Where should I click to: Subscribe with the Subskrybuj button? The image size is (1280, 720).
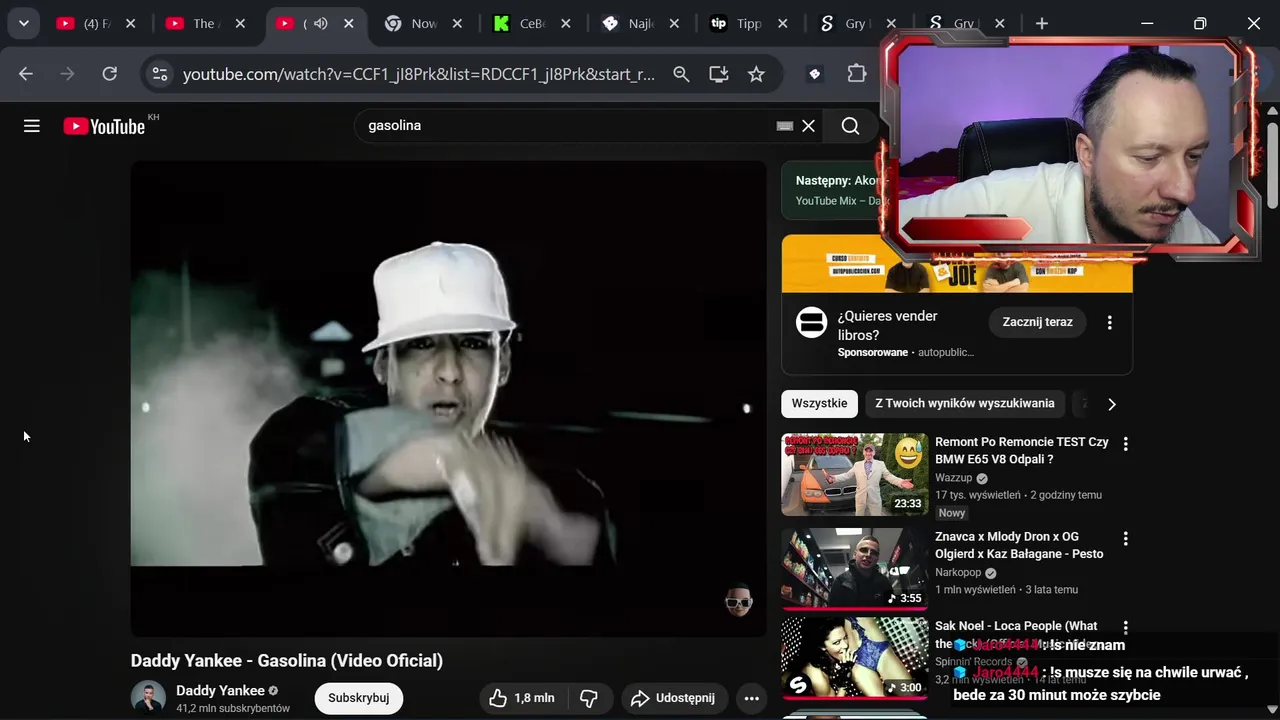coord(359,698)
